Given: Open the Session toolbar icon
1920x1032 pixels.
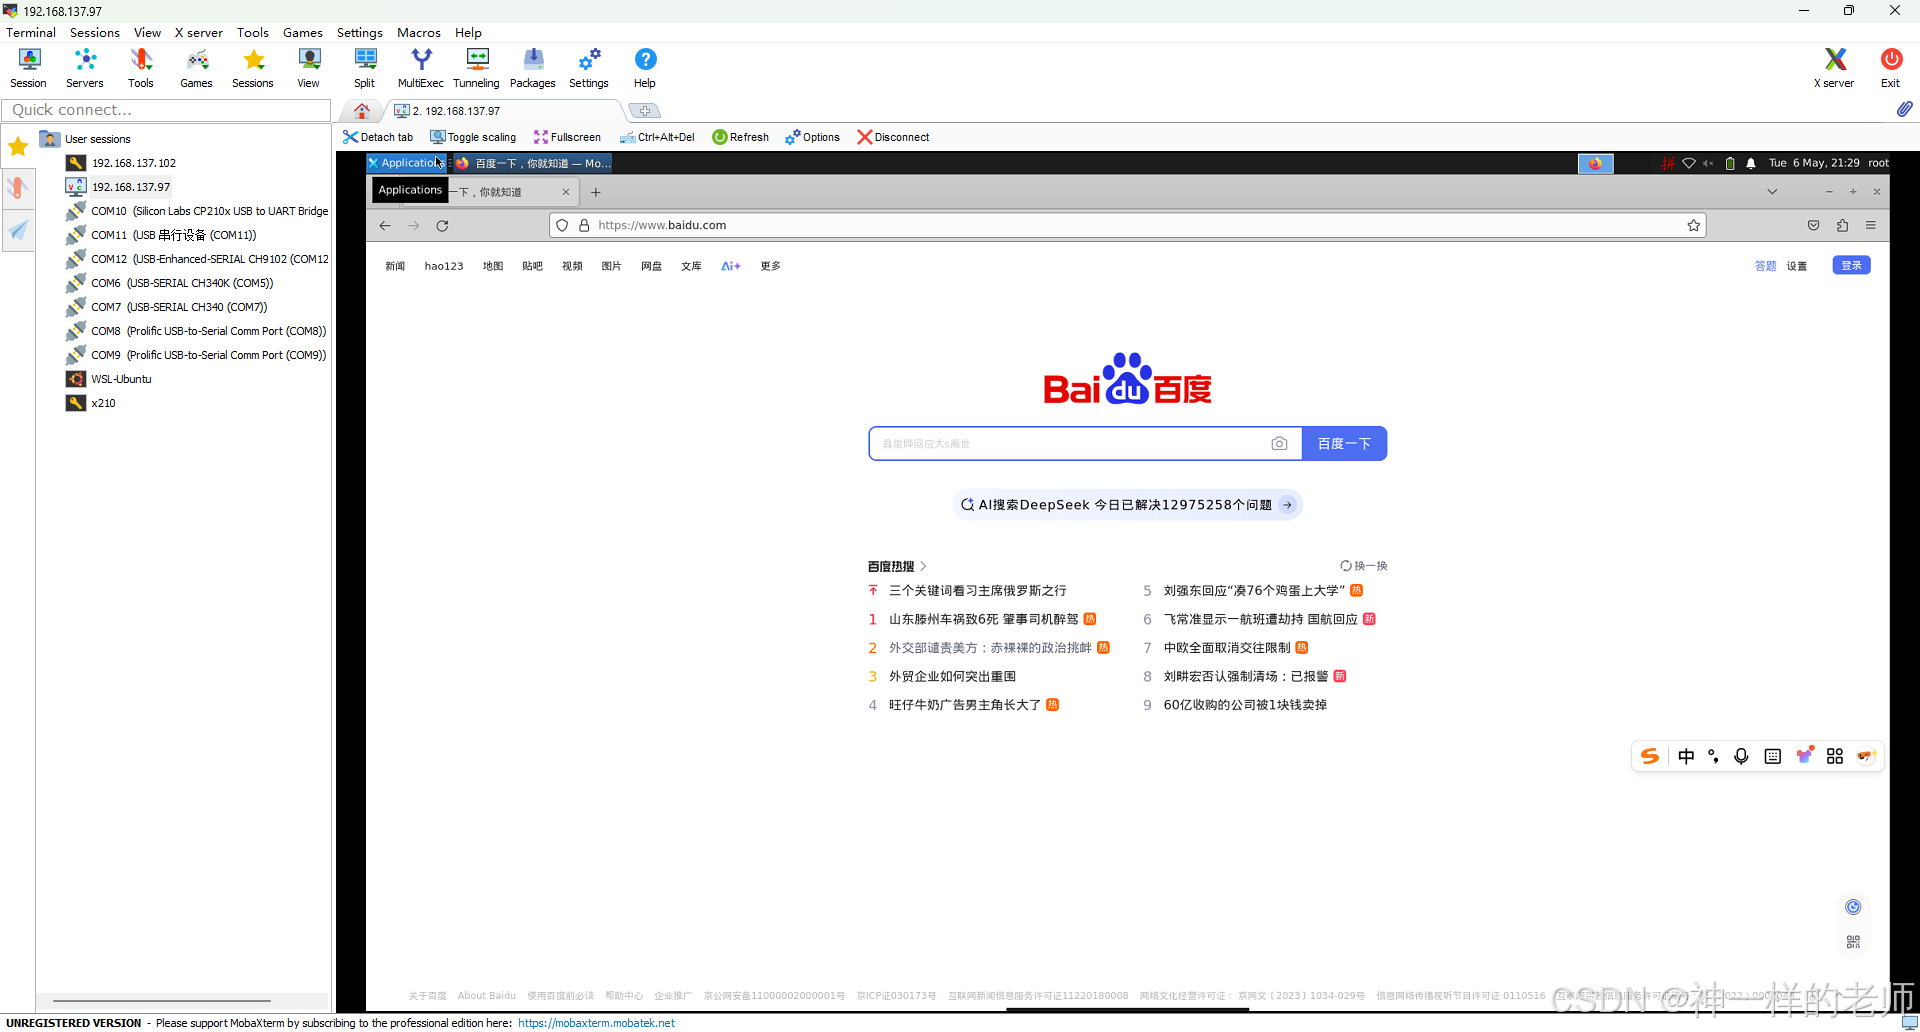Looking at the screenshot, I should tap(28, 68).
